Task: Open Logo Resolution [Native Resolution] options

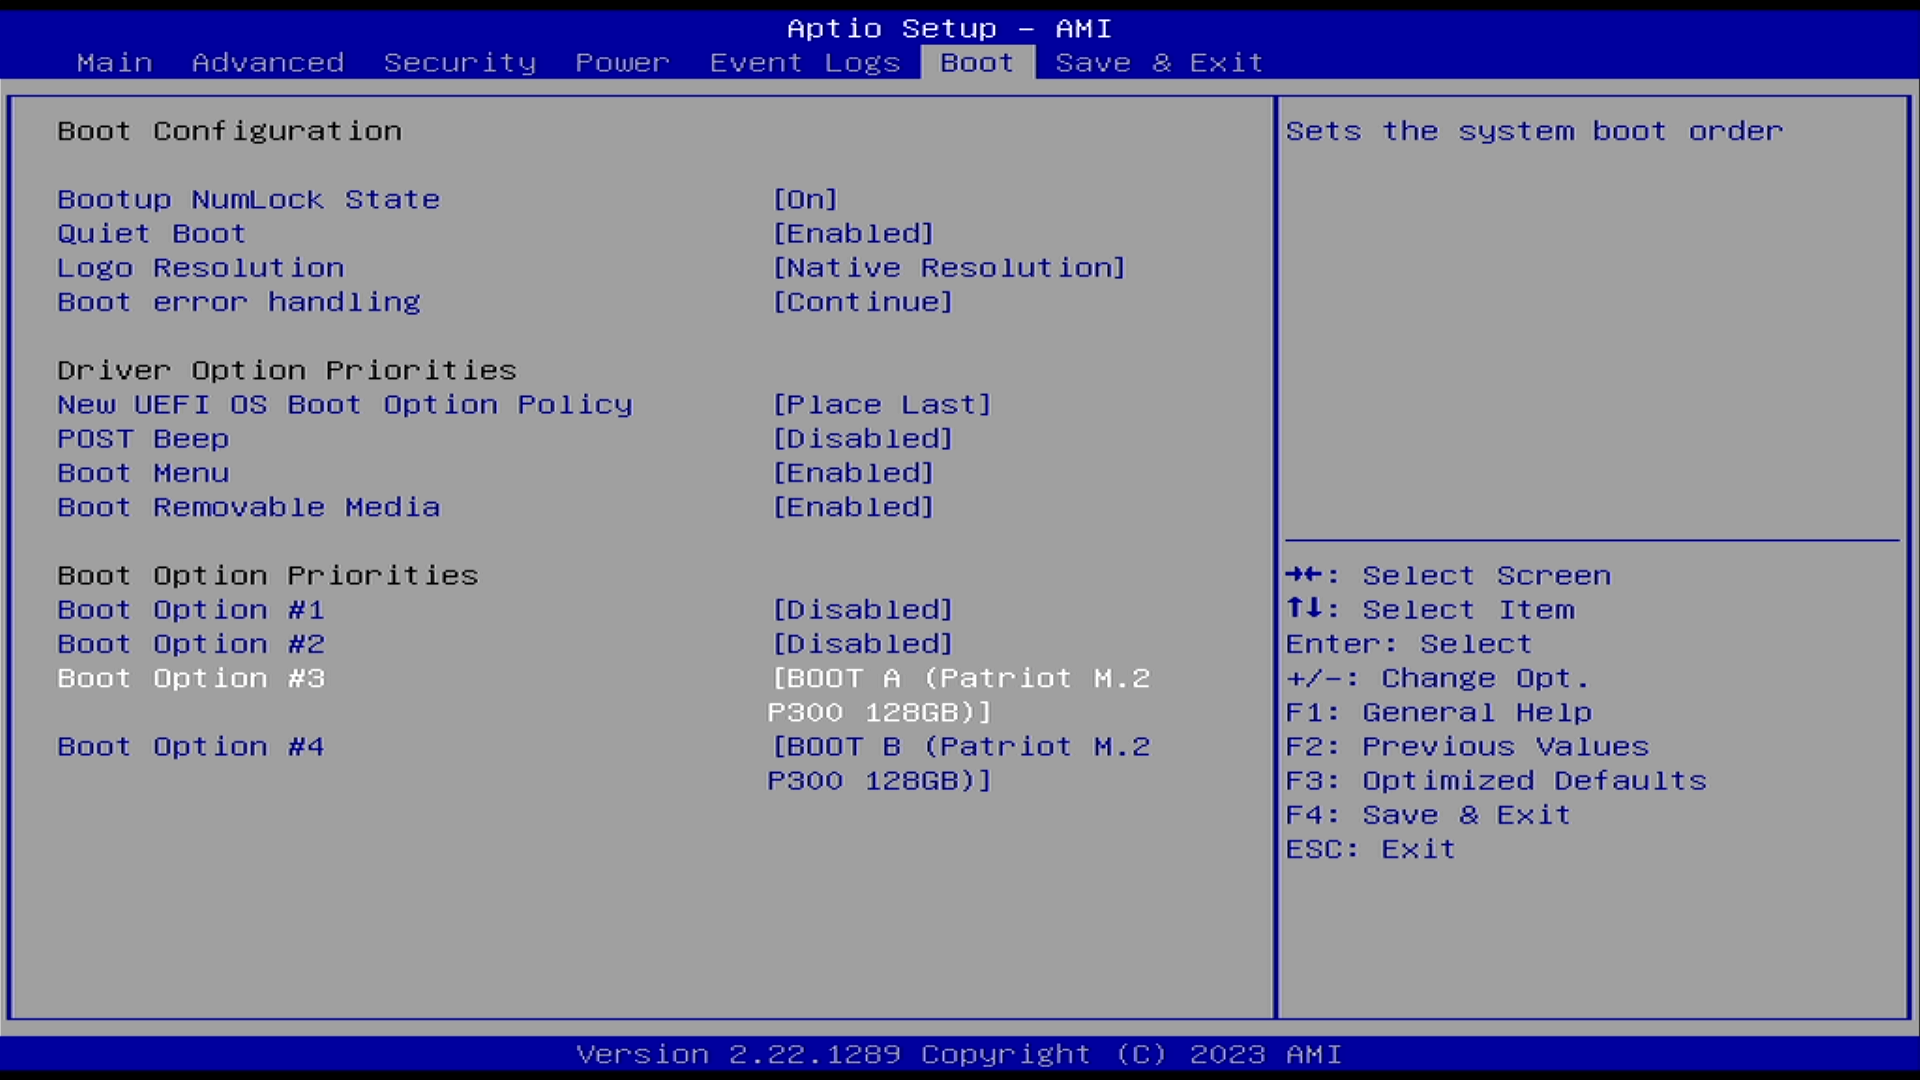Action: tap(948, 267)
